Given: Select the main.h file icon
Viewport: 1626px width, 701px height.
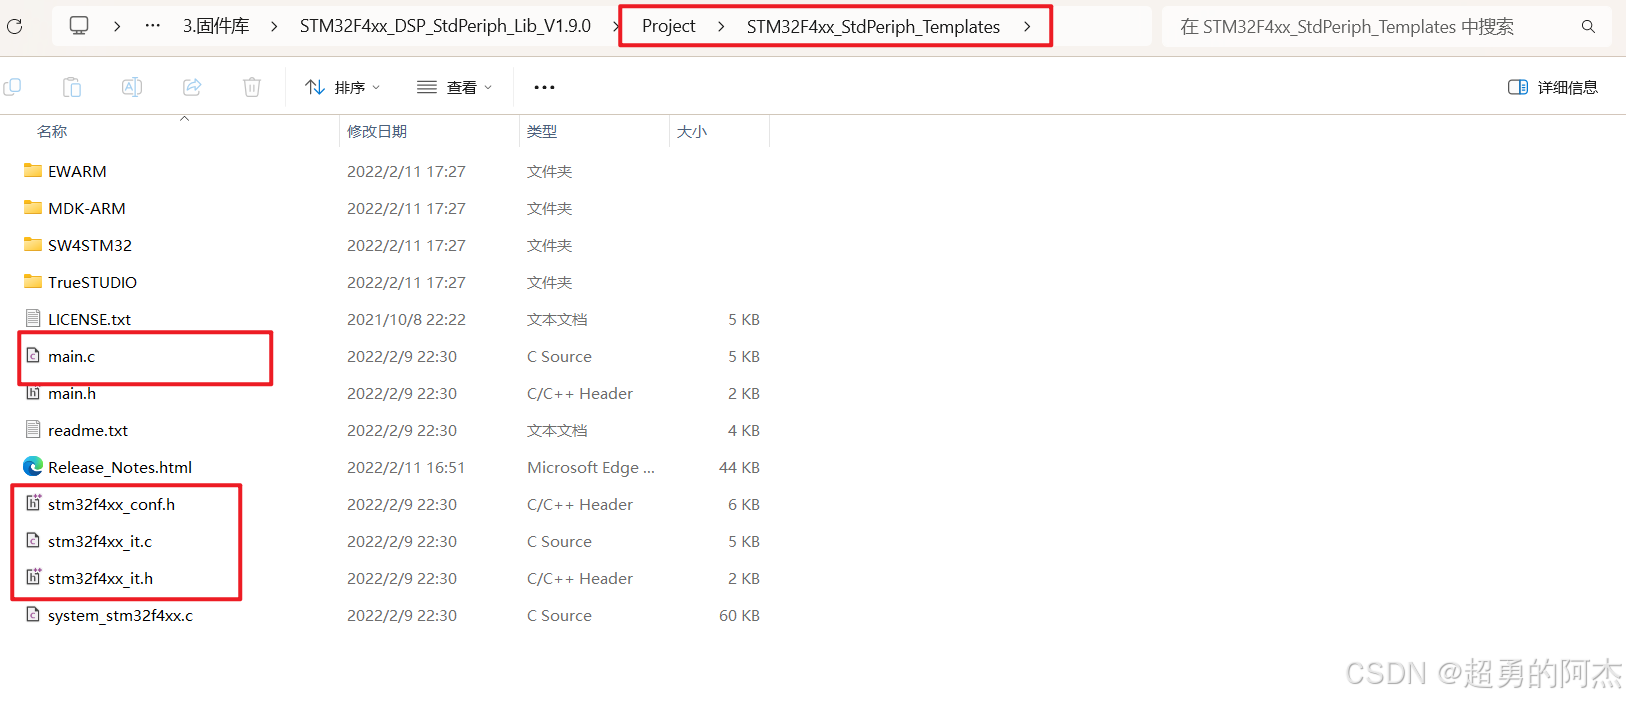Looking at the screenshot, I should click(x=33, y=393).
